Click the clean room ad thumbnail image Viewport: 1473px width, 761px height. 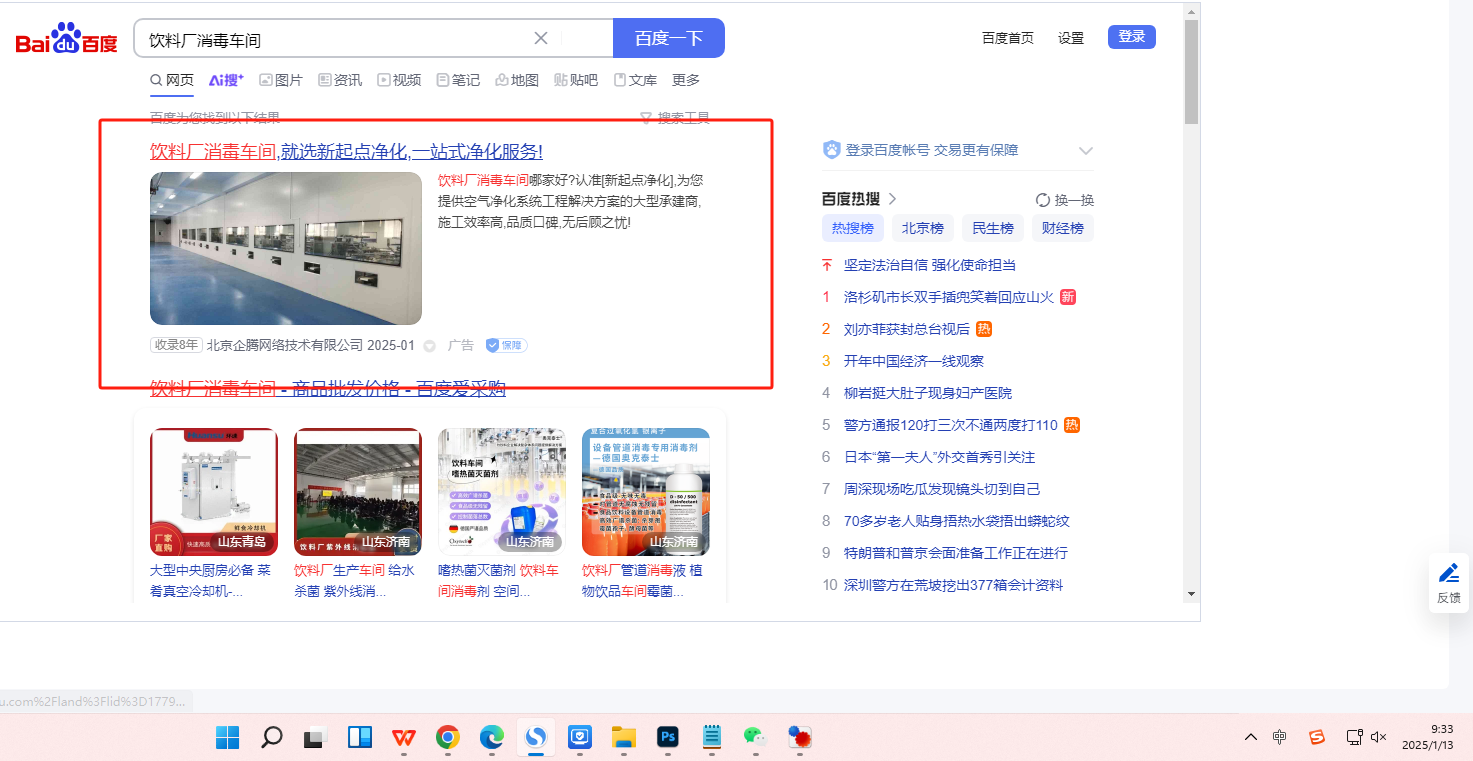click(286, 248)
